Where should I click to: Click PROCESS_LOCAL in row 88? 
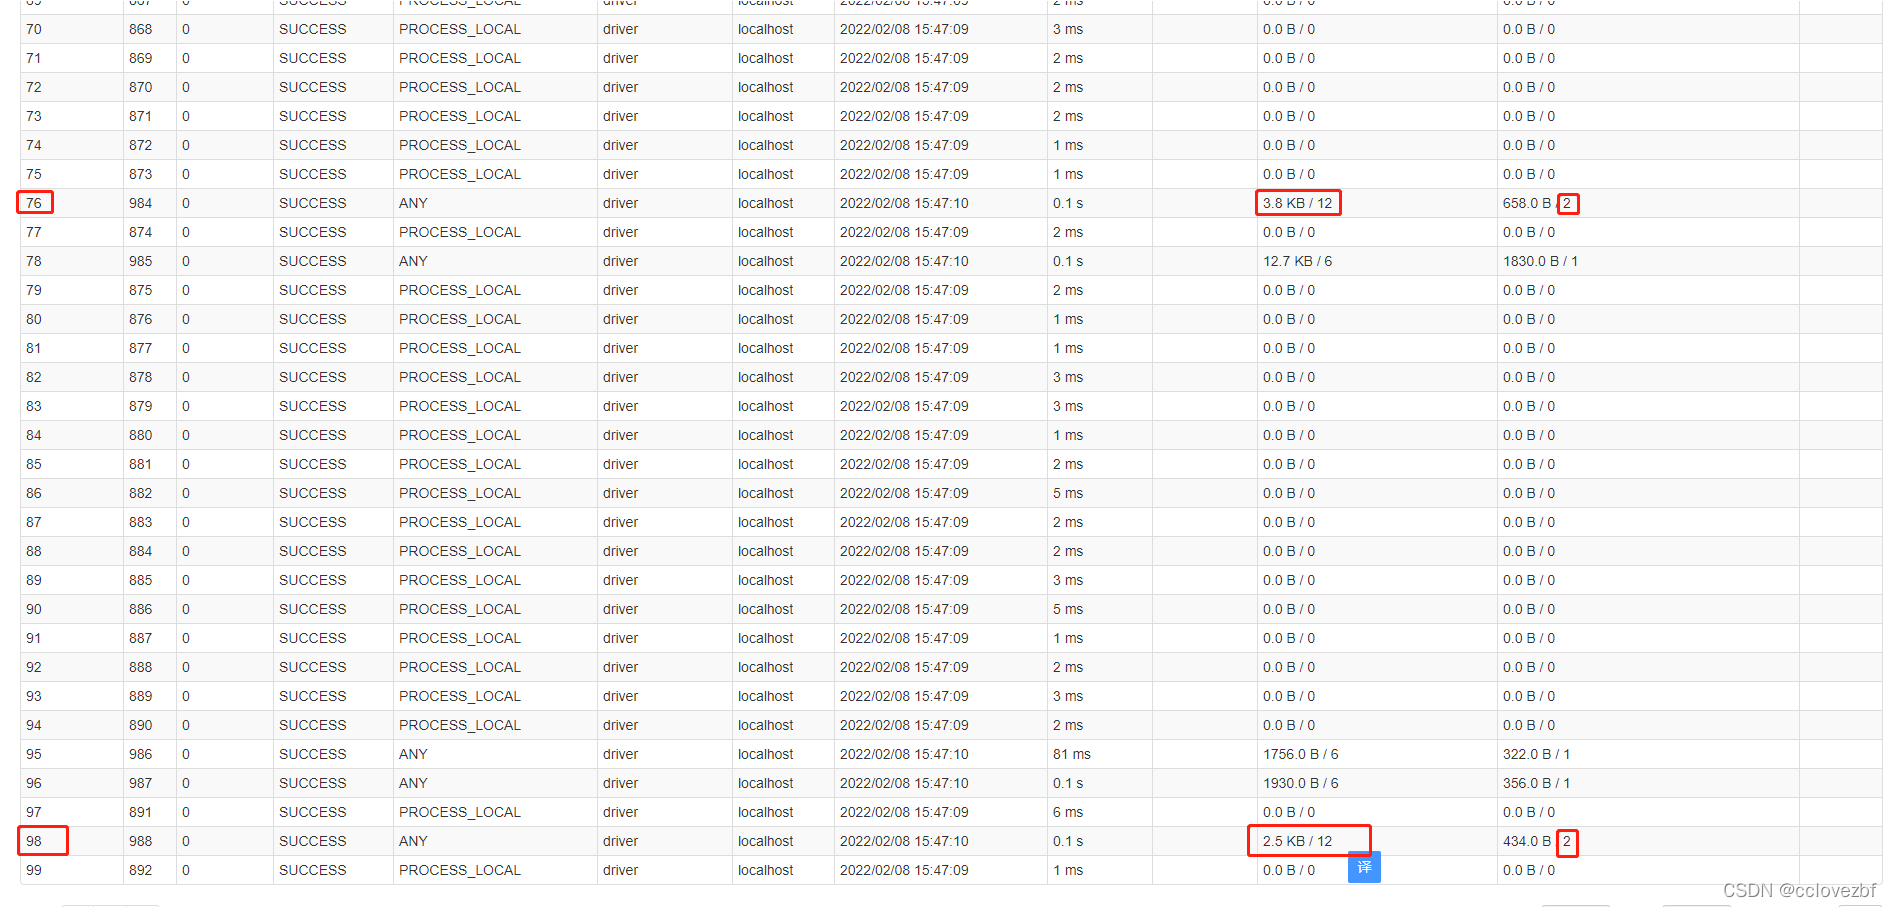(x=460, y=551)
